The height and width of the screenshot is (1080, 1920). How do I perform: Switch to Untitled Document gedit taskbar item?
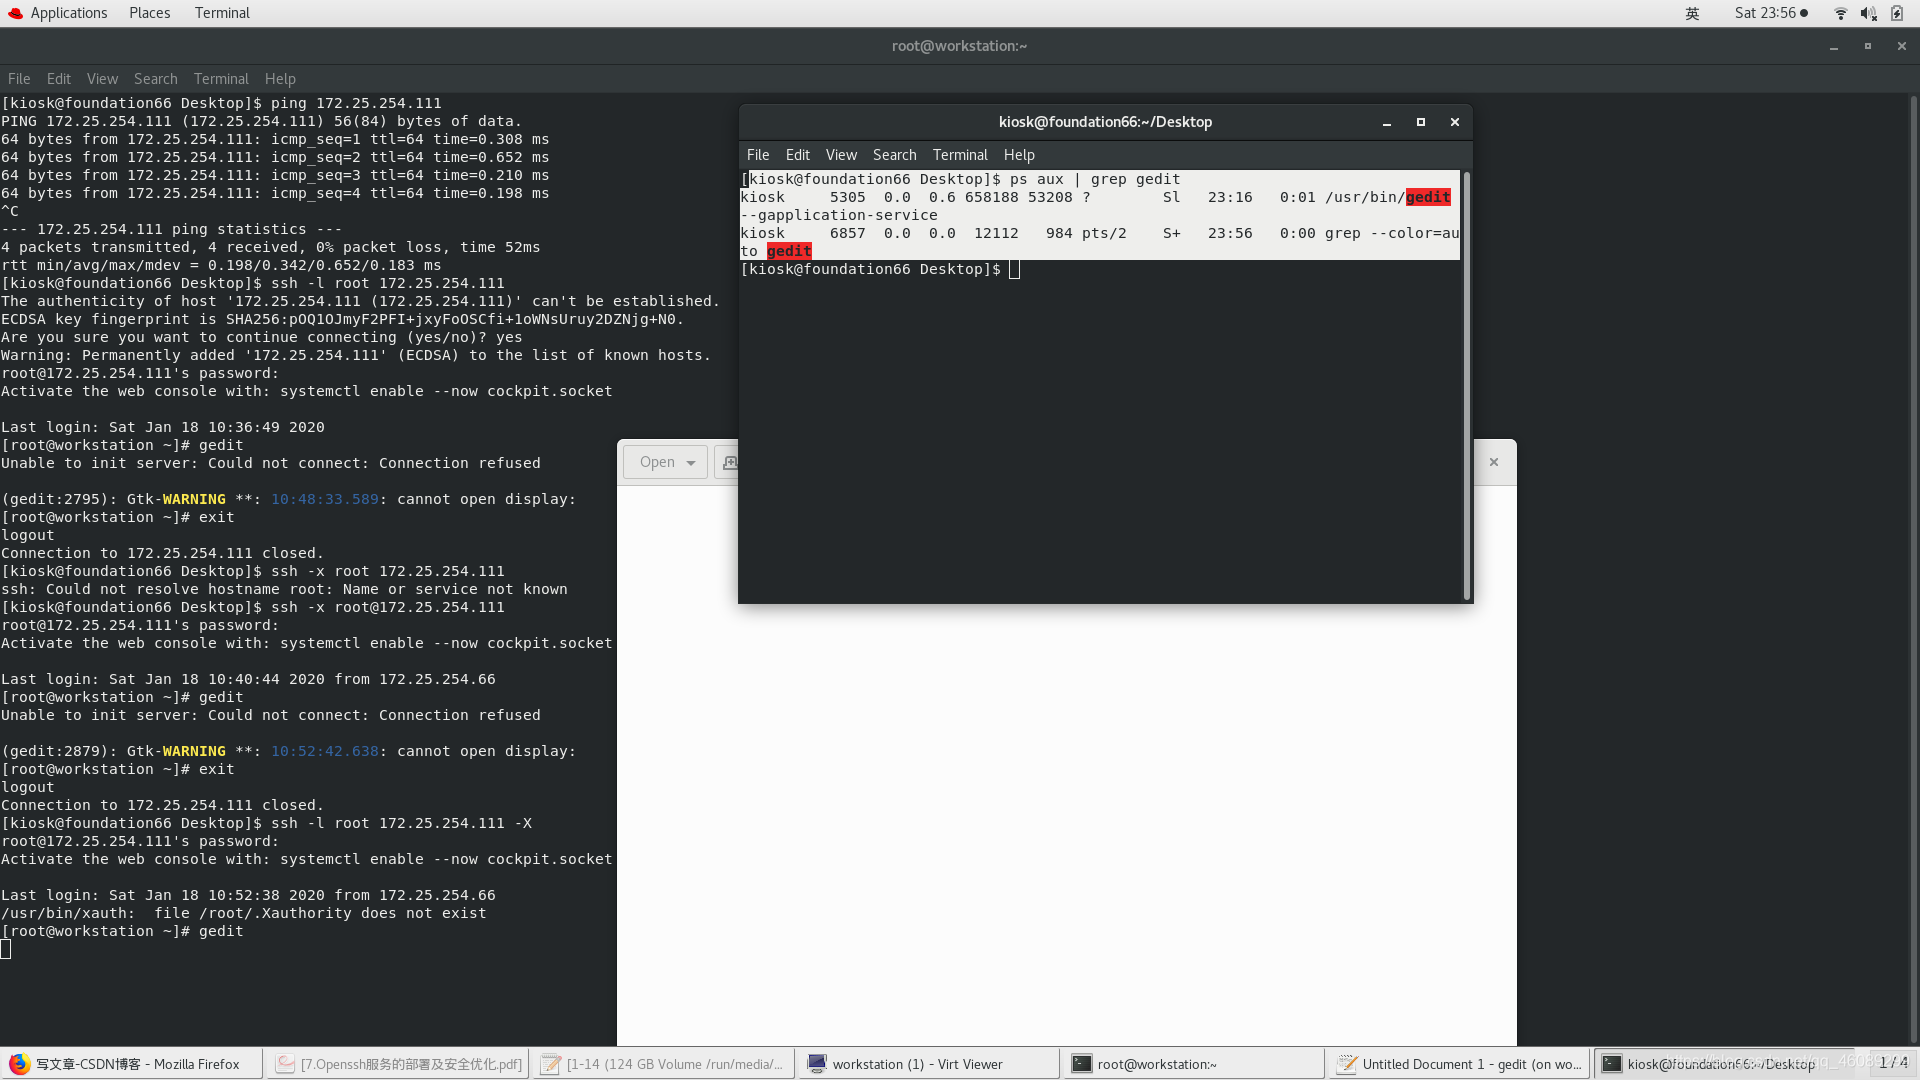(1460, 1064)
